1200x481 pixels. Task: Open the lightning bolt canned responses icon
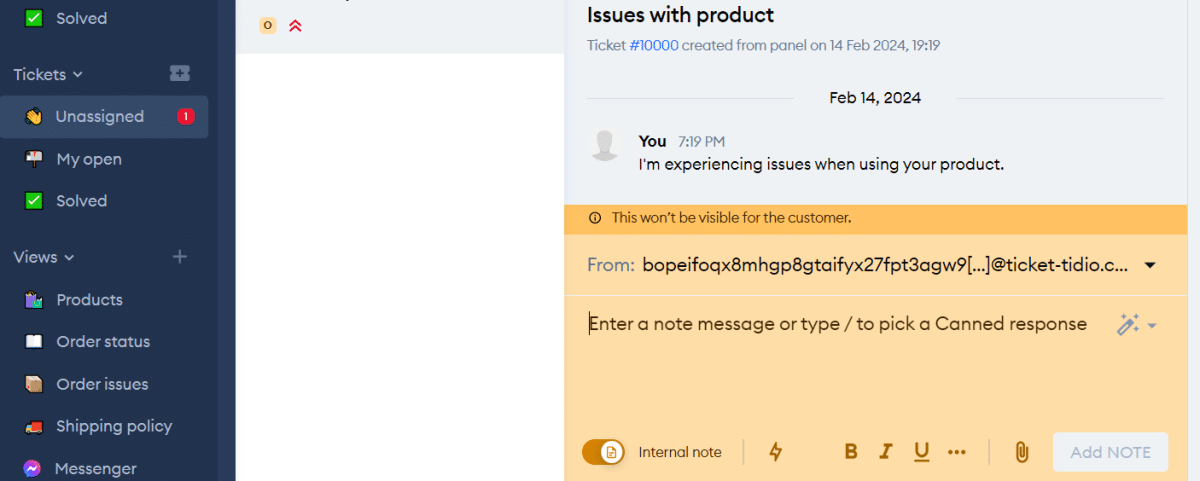click(x=775, y=452)
